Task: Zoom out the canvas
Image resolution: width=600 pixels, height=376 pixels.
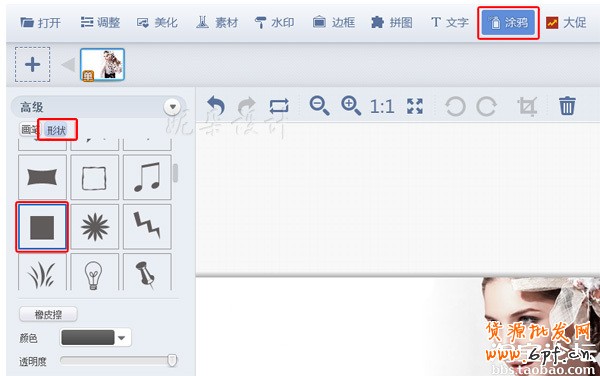Action: coord(320,106)
